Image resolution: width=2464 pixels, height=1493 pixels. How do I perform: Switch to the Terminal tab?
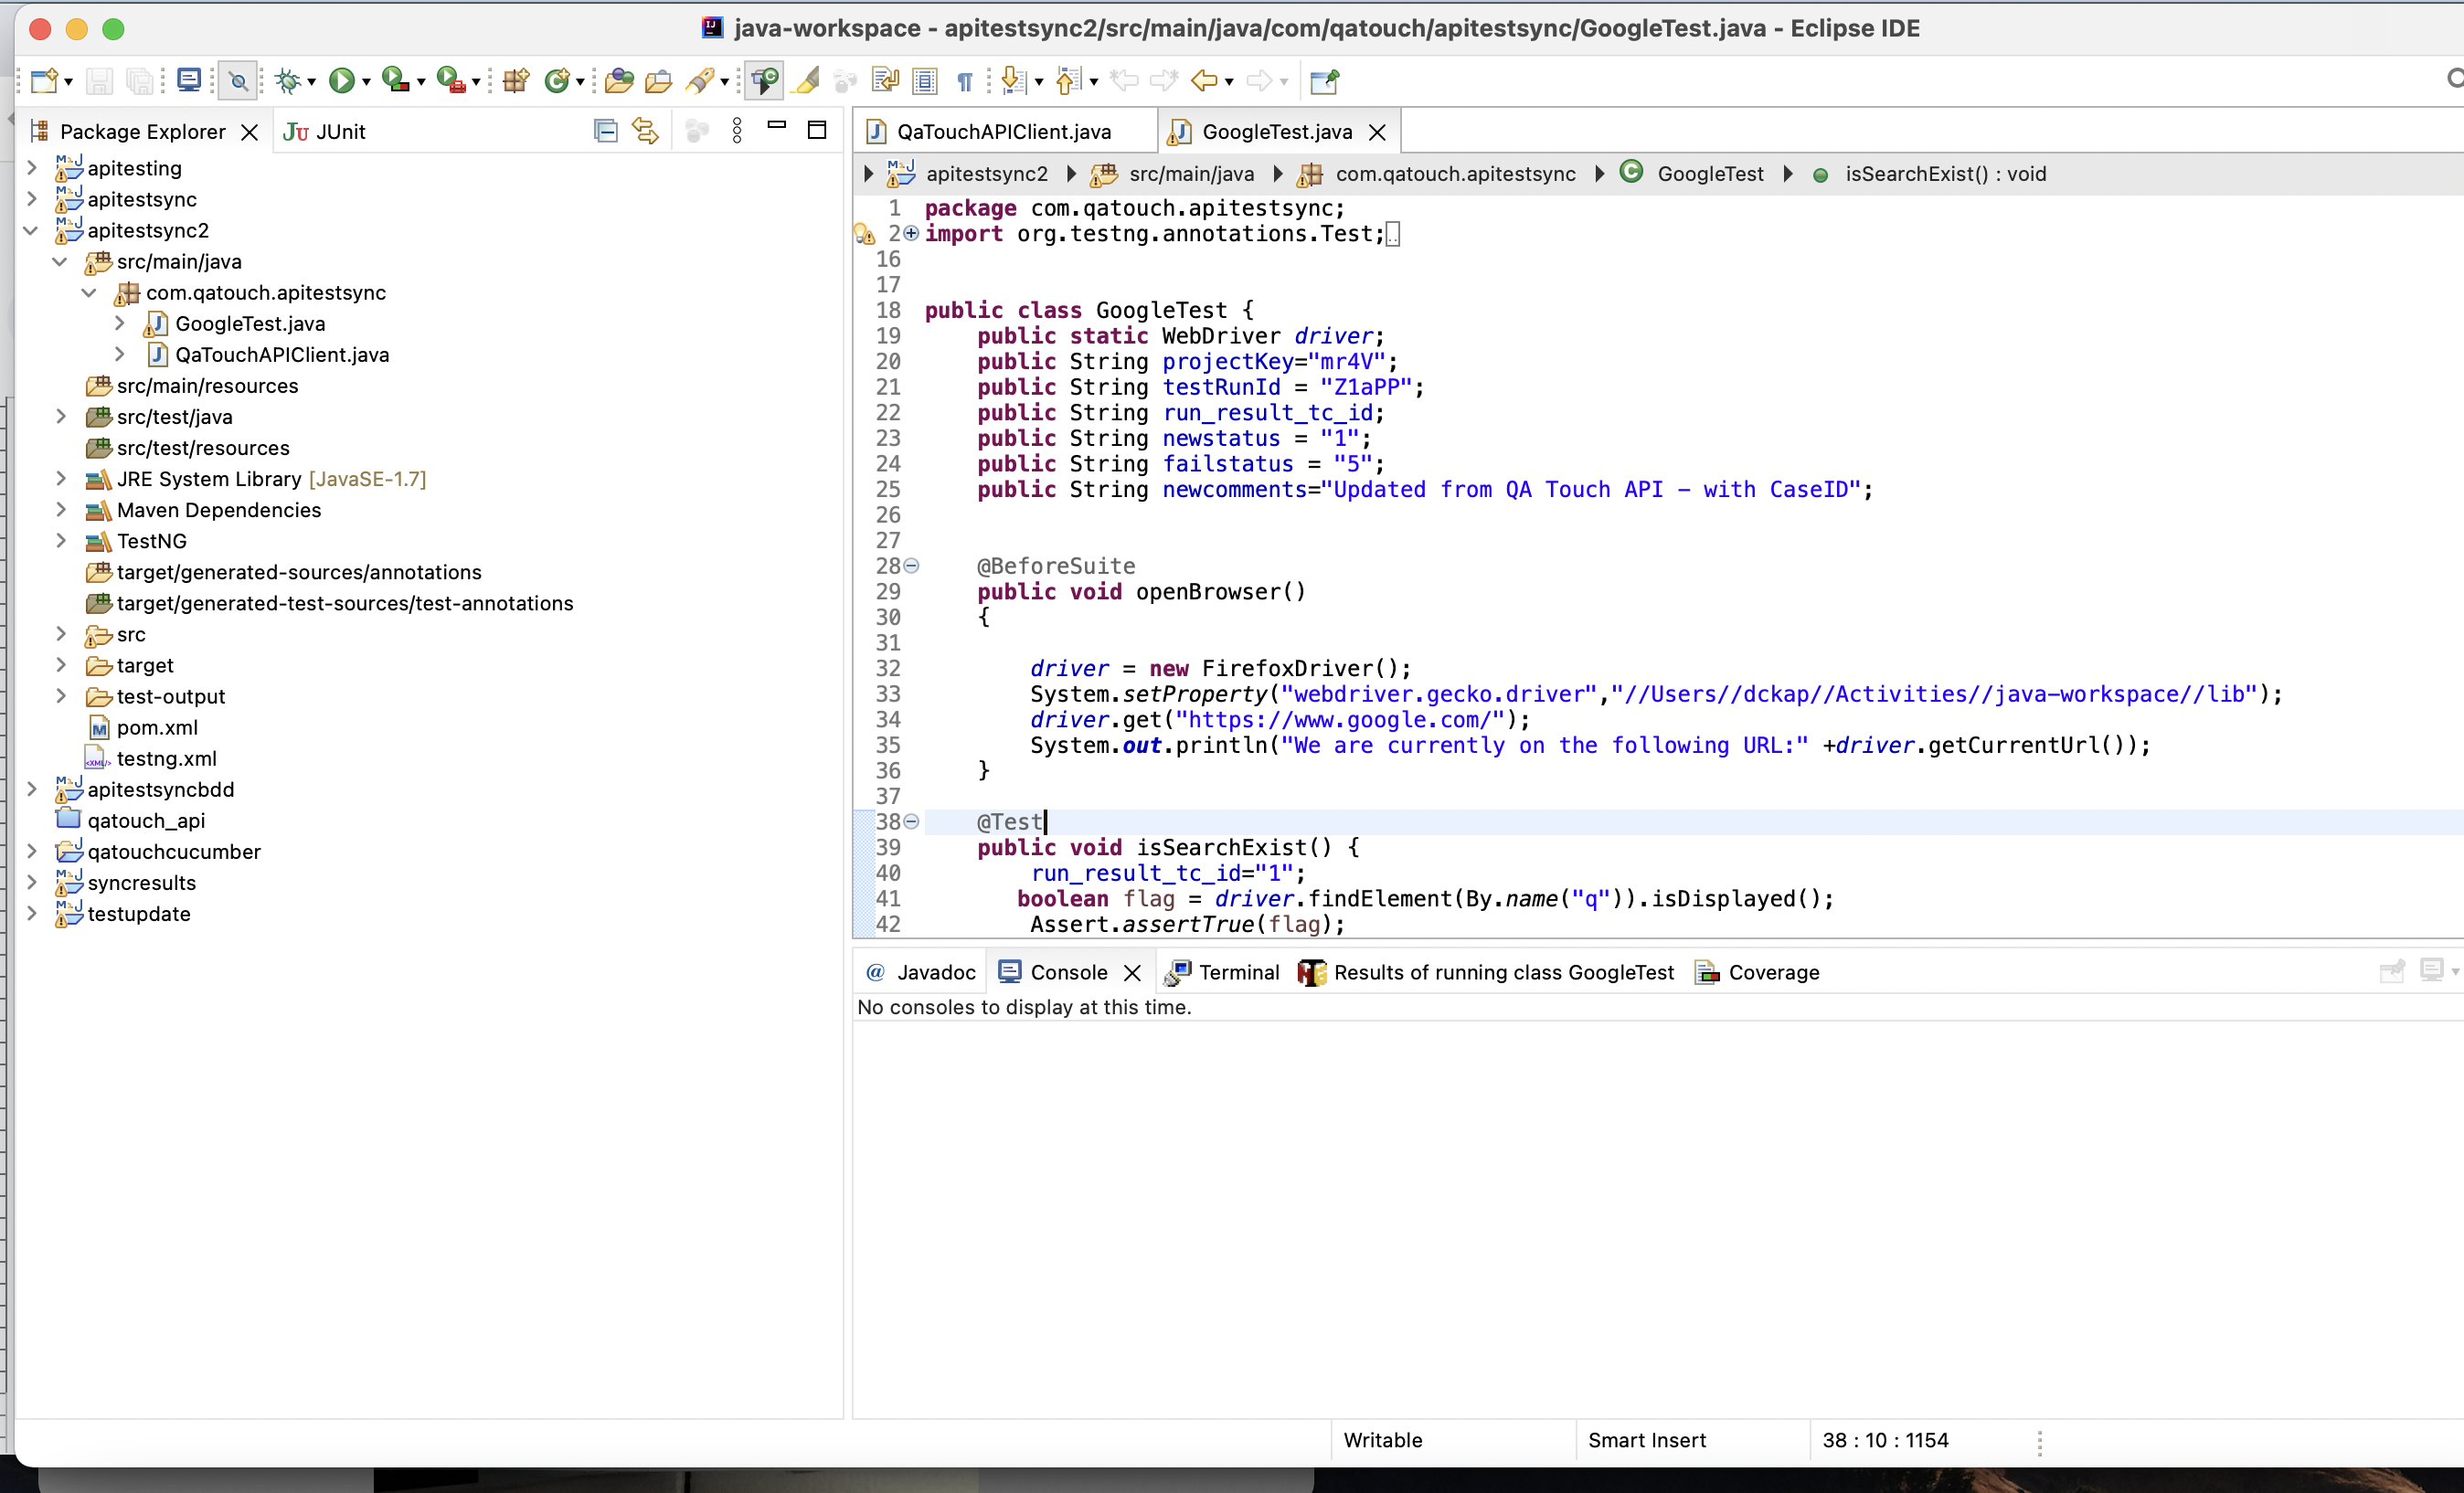1223,972
